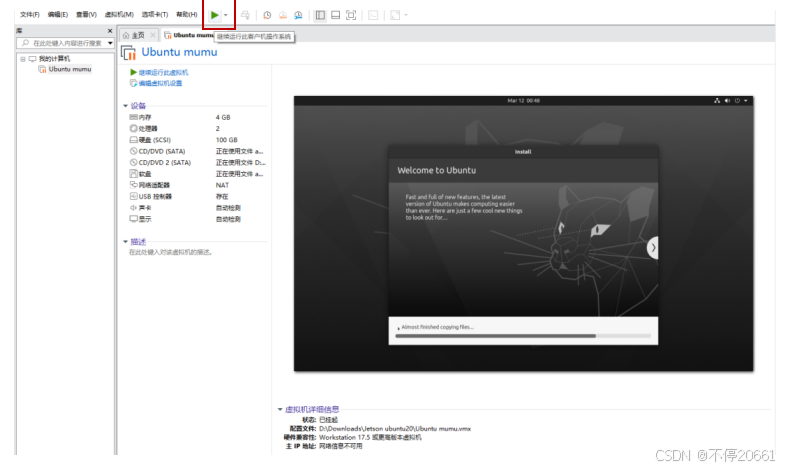Click the power icon in the Ubuntu top bar
This screenshot has height=469, width=789.
pyautogui.click(x=737, y=101)
